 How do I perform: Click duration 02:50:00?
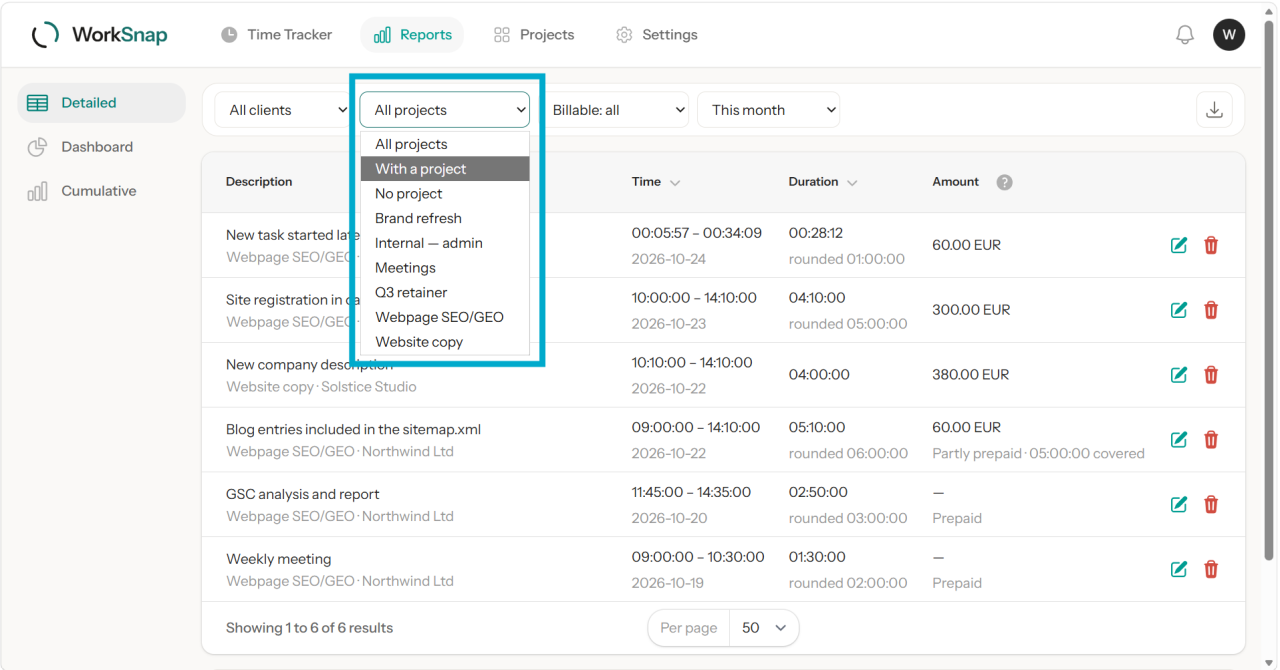tap(818, 492)
